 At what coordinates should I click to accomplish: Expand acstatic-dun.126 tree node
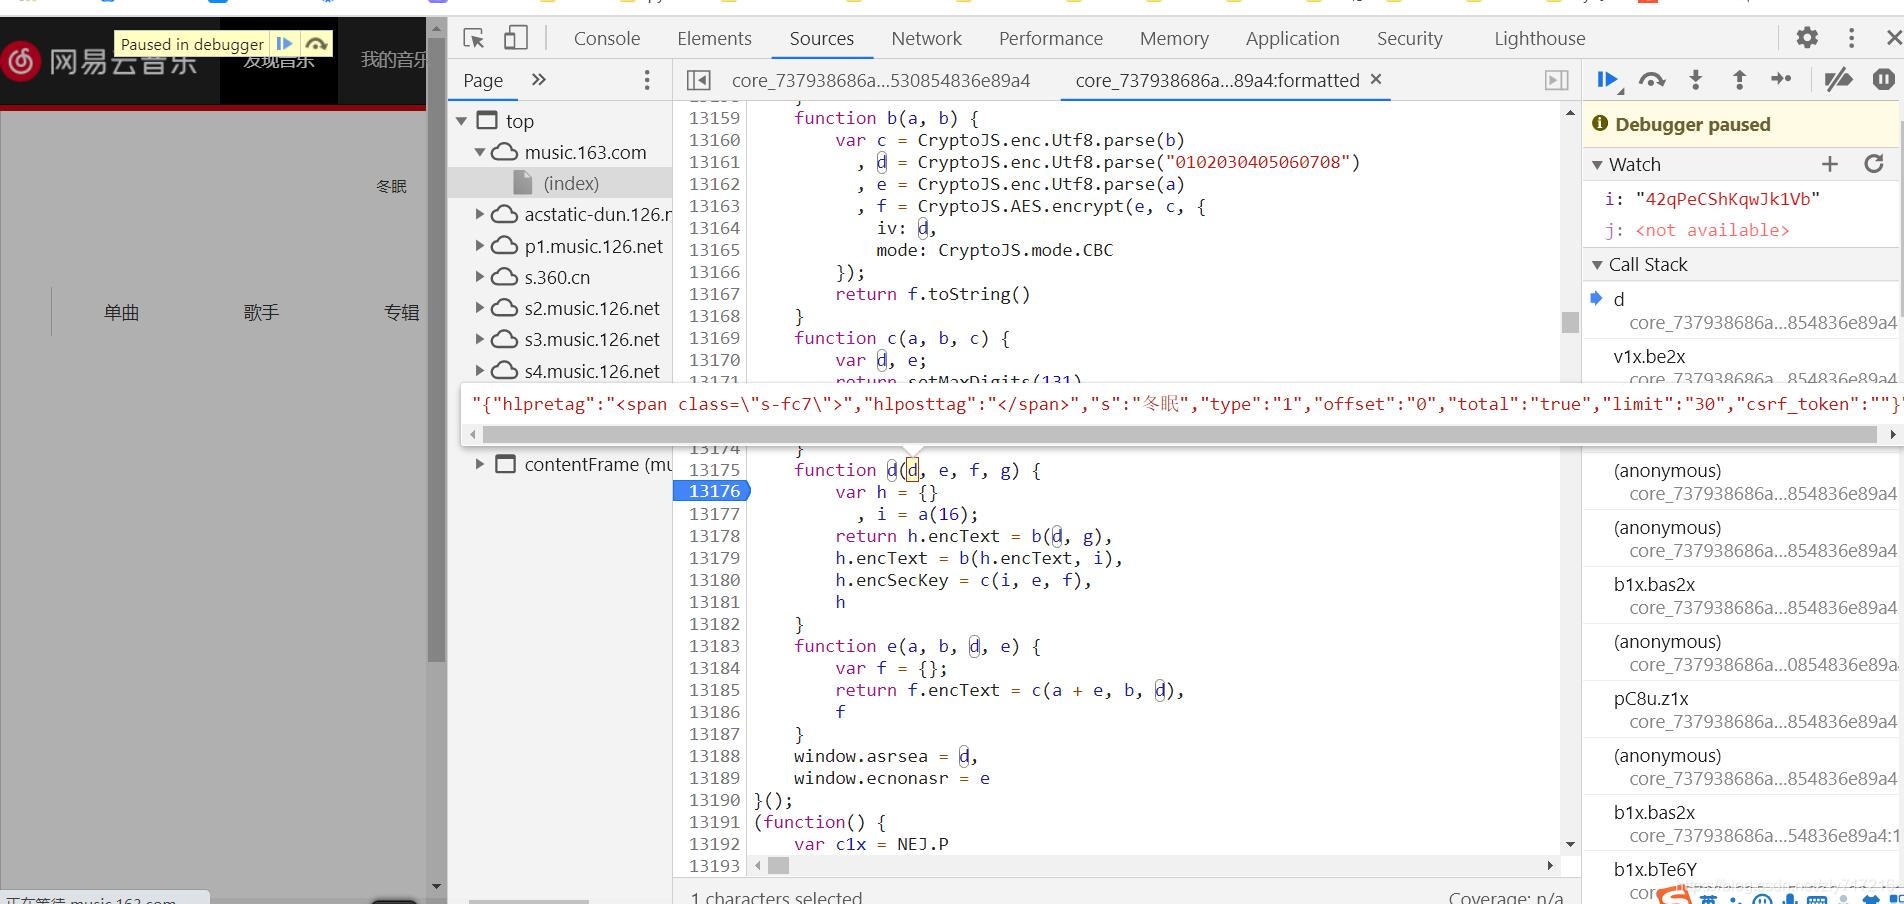coord(480,214)
